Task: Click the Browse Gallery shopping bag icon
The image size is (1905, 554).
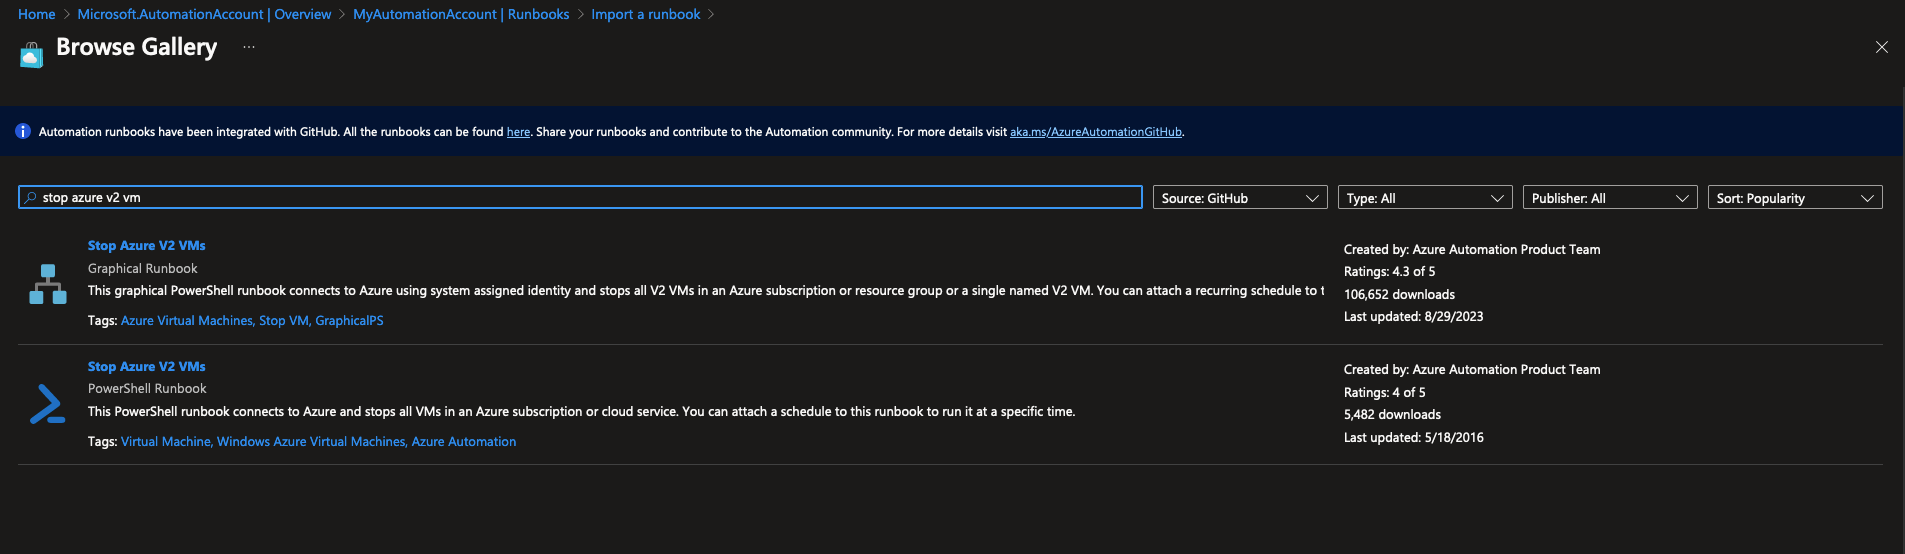Action: tap(32, 54)
